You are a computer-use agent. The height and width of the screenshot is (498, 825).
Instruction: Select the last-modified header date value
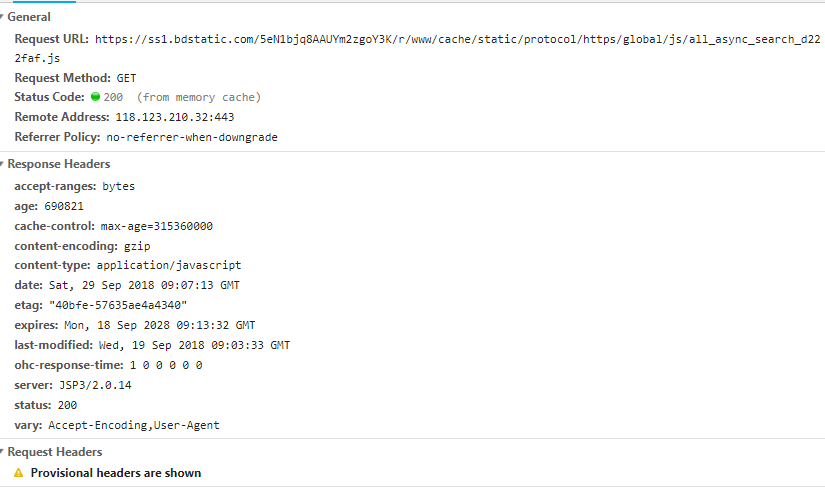[x=194, y=345]
